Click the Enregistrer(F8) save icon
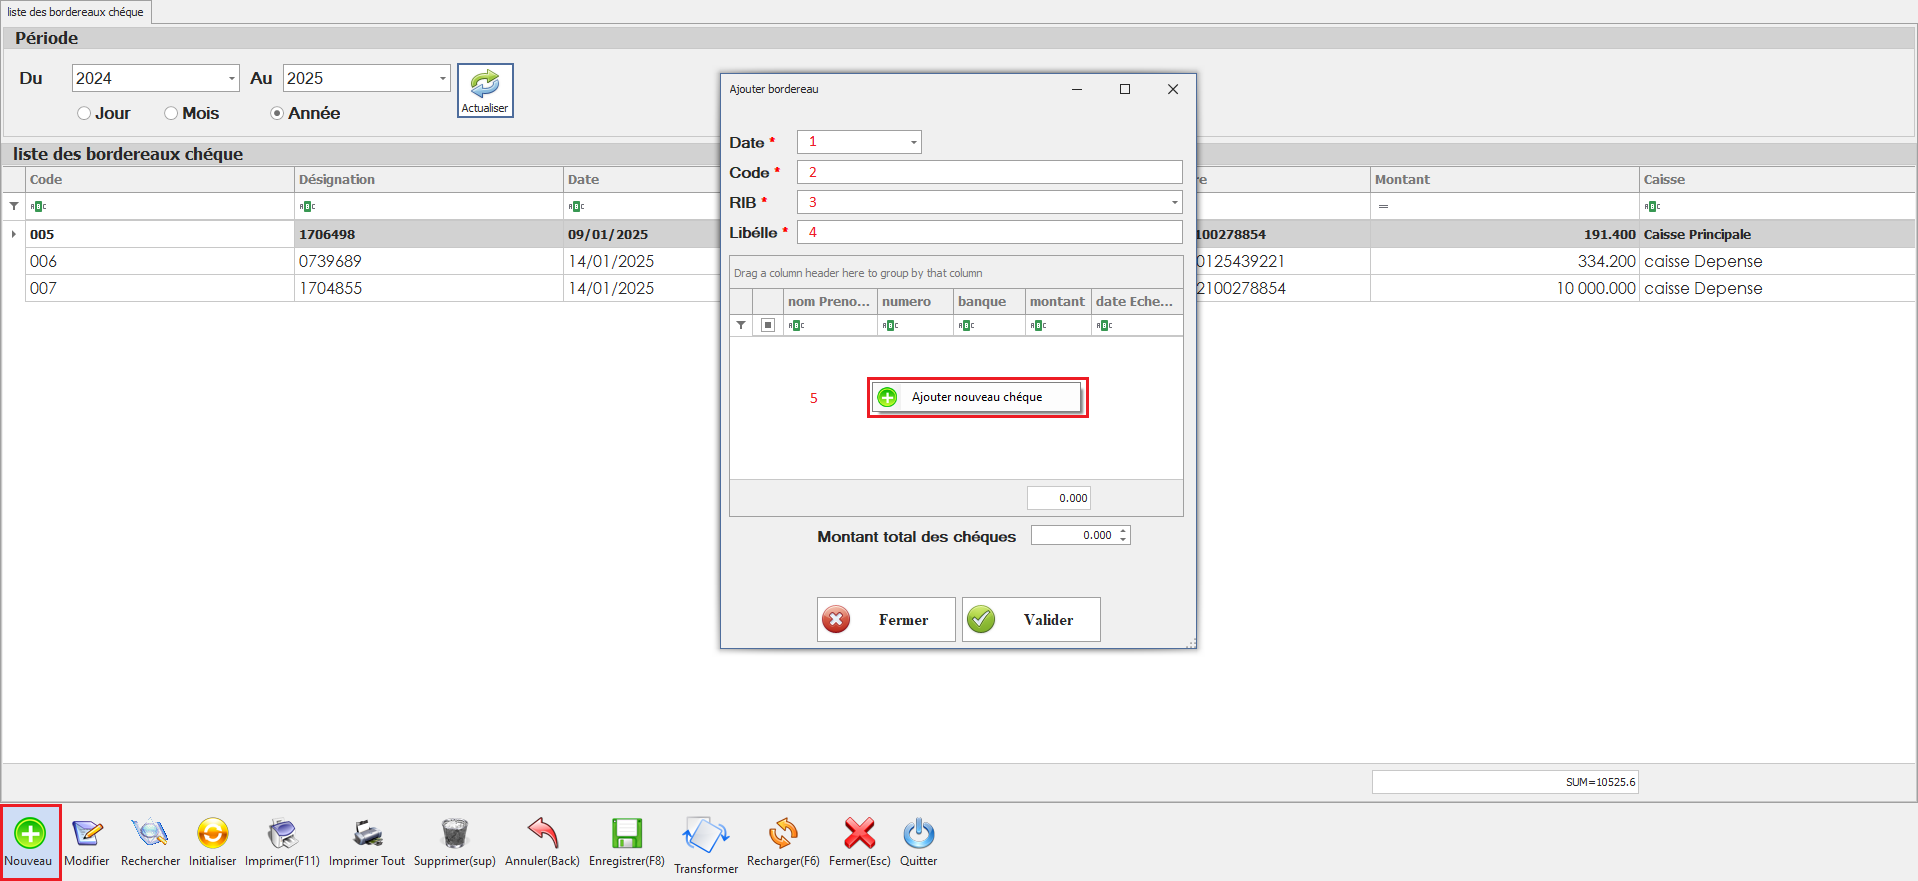 coord(626,834)
